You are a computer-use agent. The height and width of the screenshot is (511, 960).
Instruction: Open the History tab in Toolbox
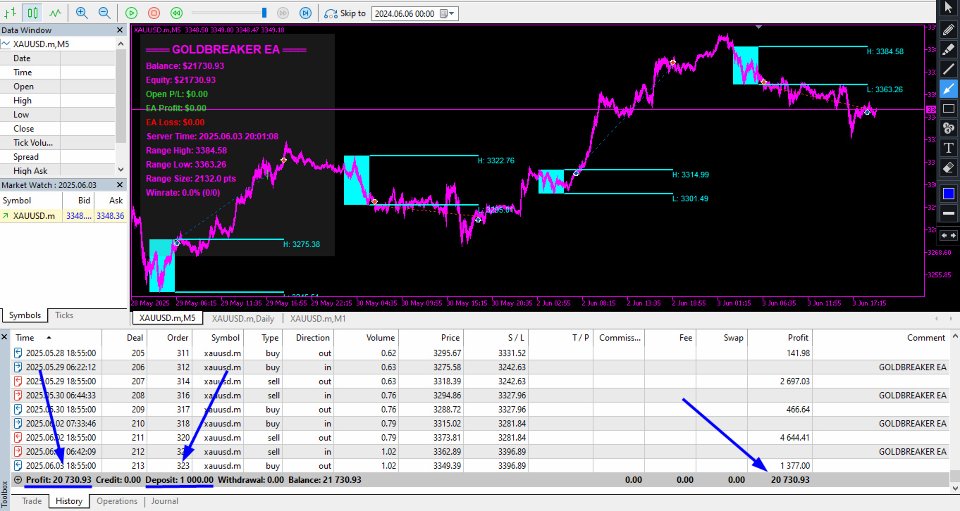pyautogui.click(x=69, y=501)
